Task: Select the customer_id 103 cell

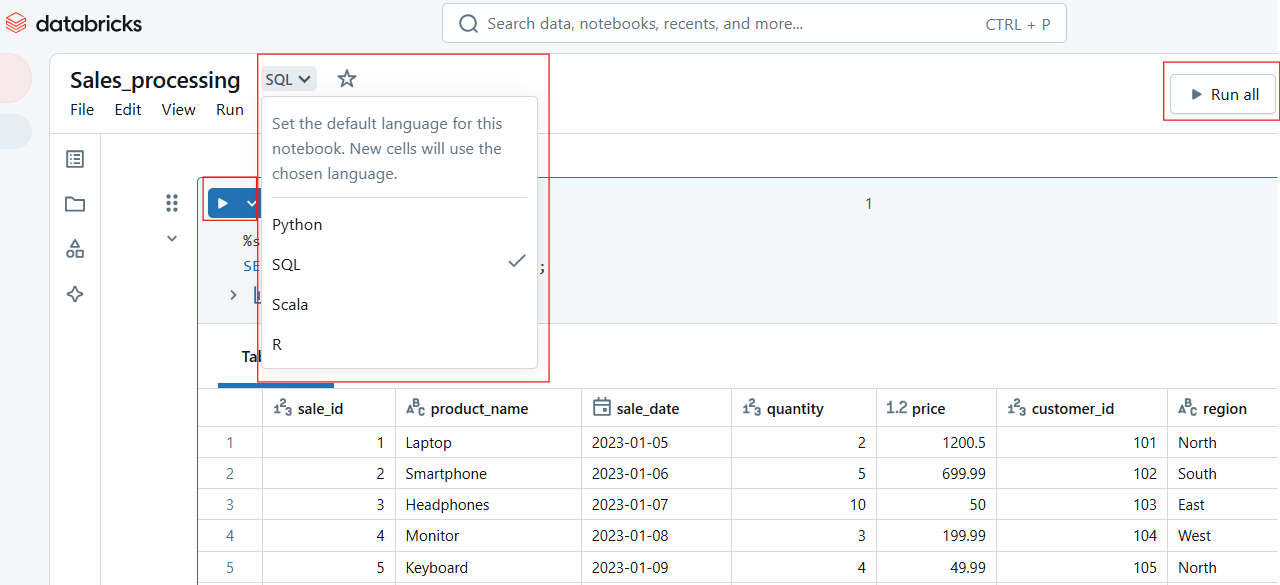Action: (1082, 505)
